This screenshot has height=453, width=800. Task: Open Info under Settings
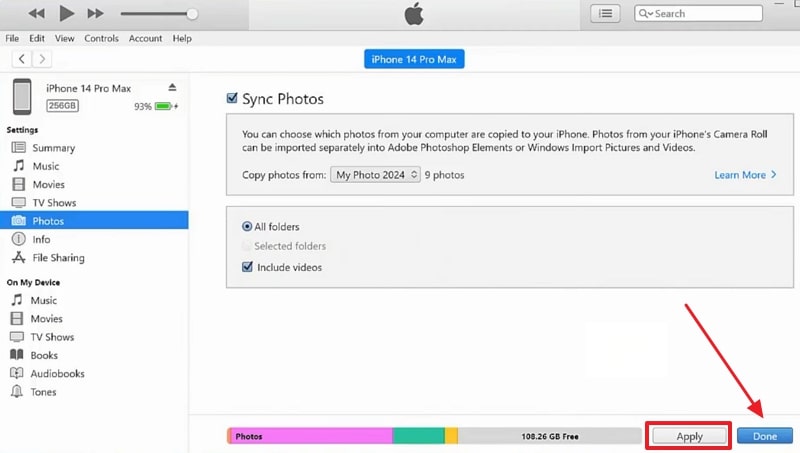pyautogui.click(x=94, y=239)
